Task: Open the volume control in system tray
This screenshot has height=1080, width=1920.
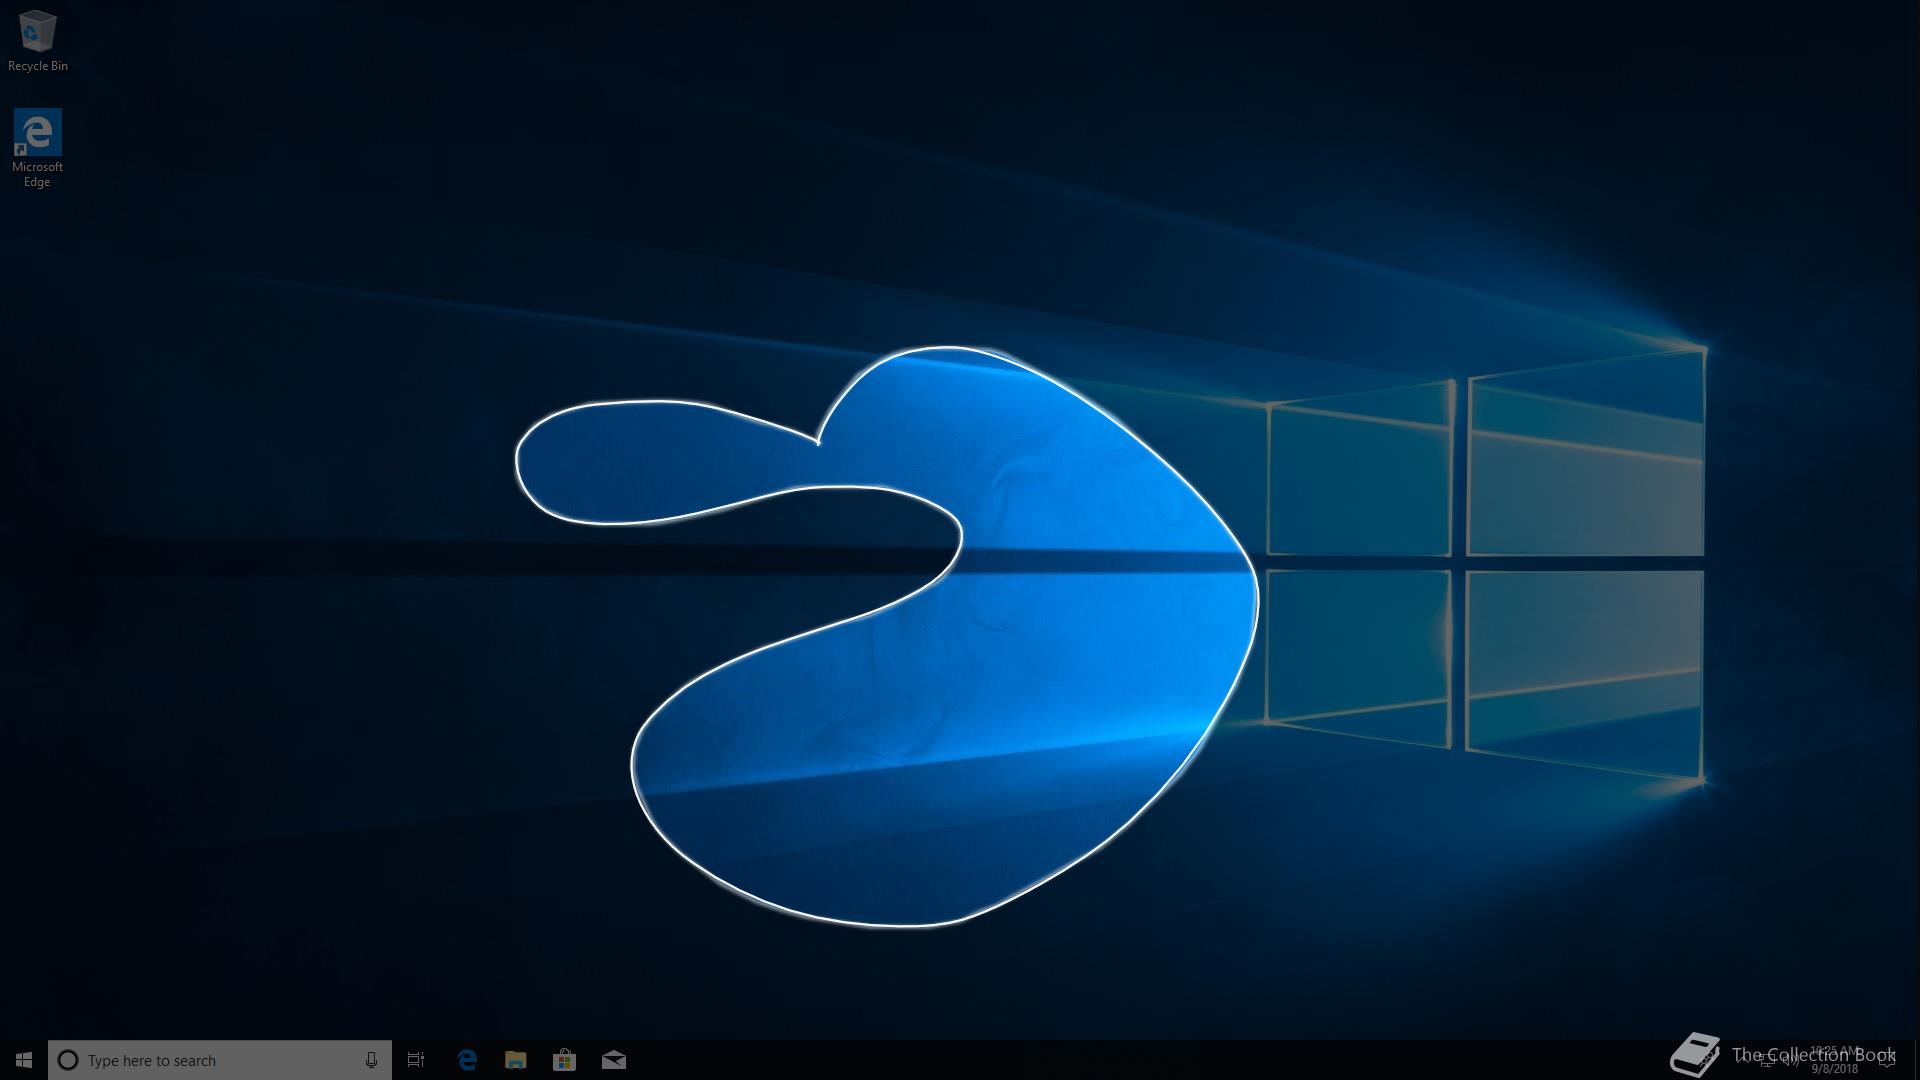Action: point(1791,1061)
